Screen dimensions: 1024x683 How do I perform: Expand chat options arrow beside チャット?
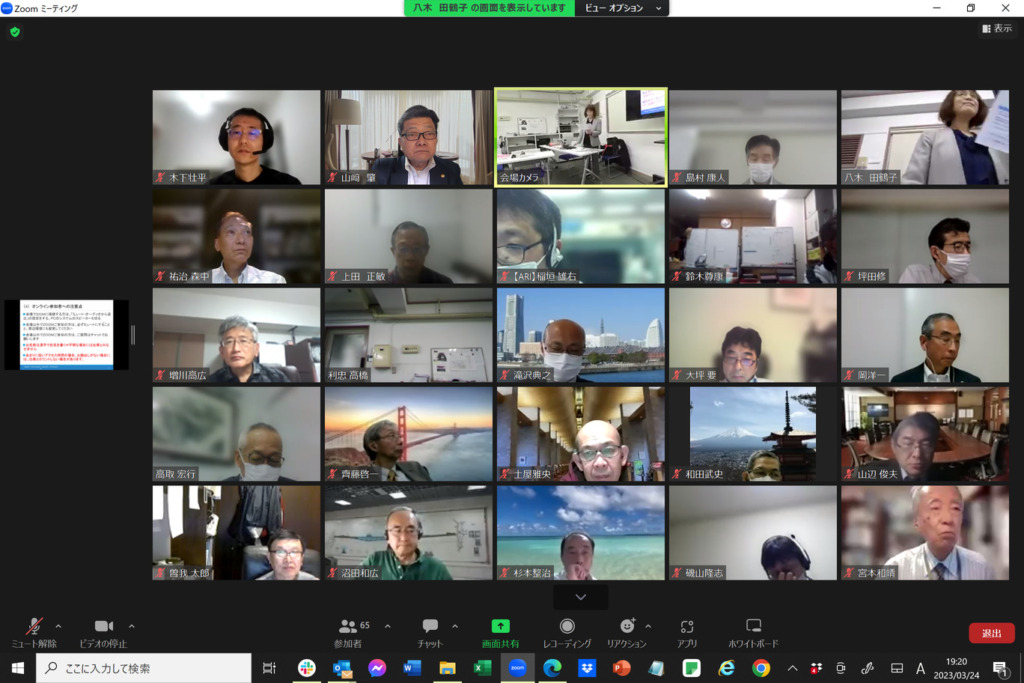pyautogui.click(x=455, y=626)
